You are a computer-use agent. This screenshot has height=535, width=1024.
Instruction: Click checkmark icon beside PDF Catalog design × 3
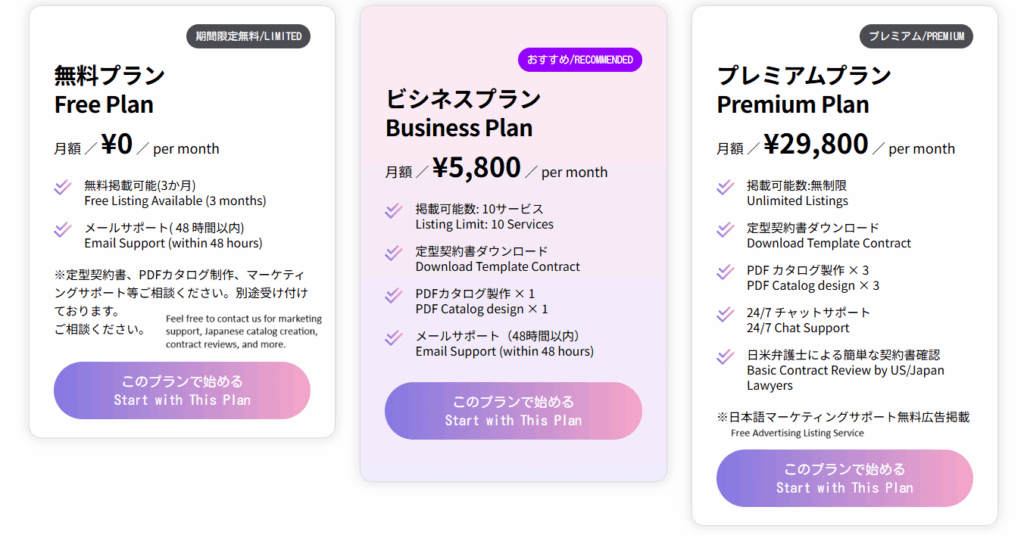click(726, 272)
